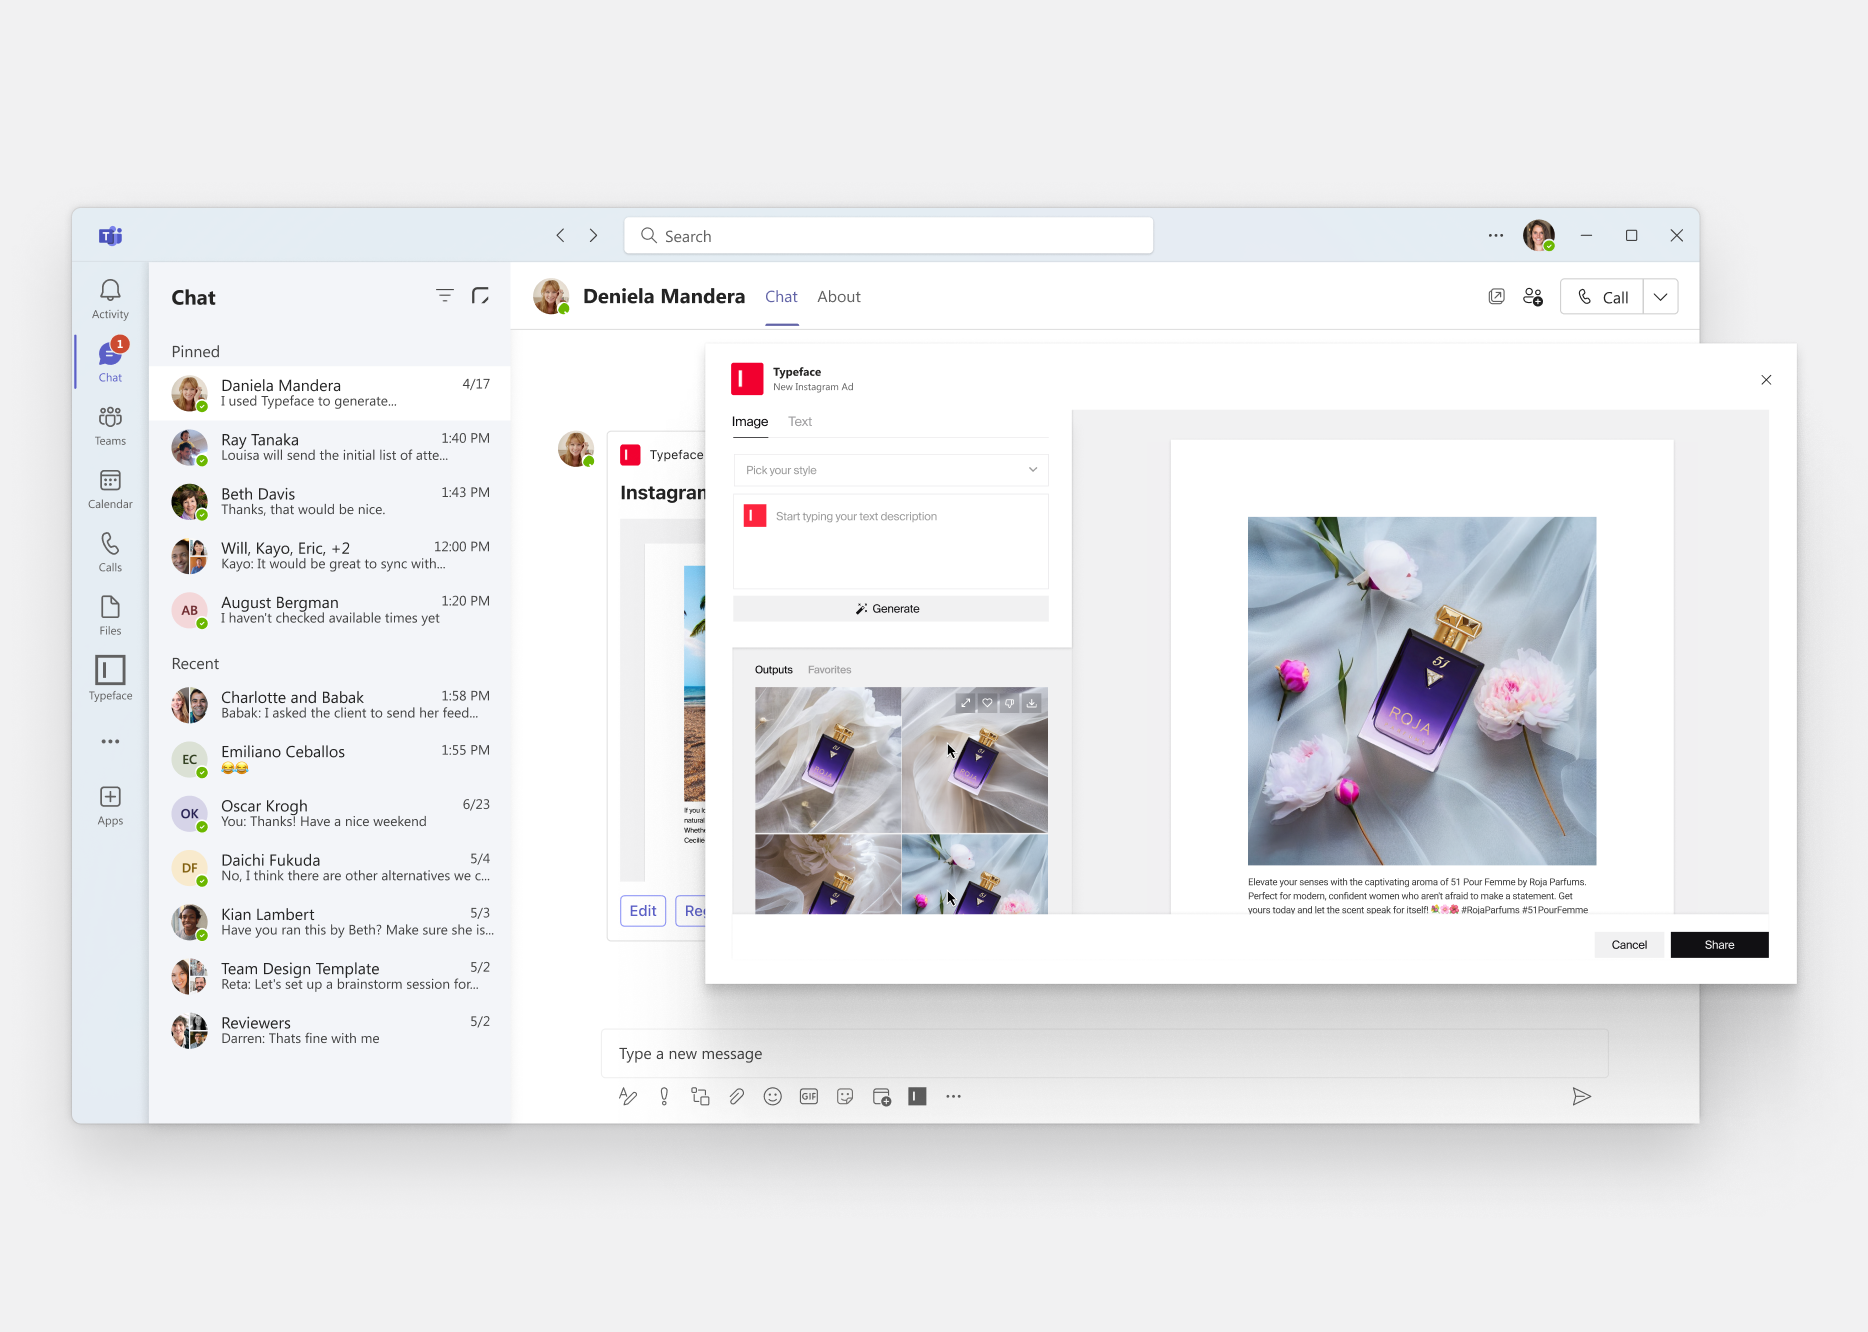Go forward using the right arrow
This screenshot has height=1332, width=1868.
(593, 235)
